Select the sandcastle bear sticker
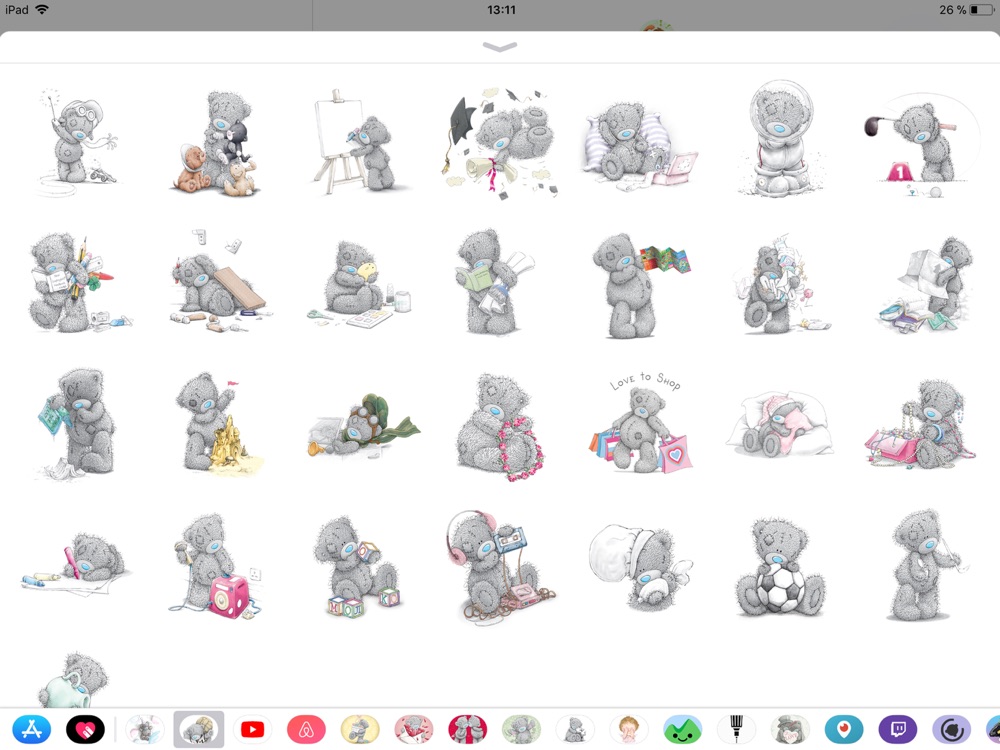The width and height of the screenshot is (1000, 750). [218, 423]
